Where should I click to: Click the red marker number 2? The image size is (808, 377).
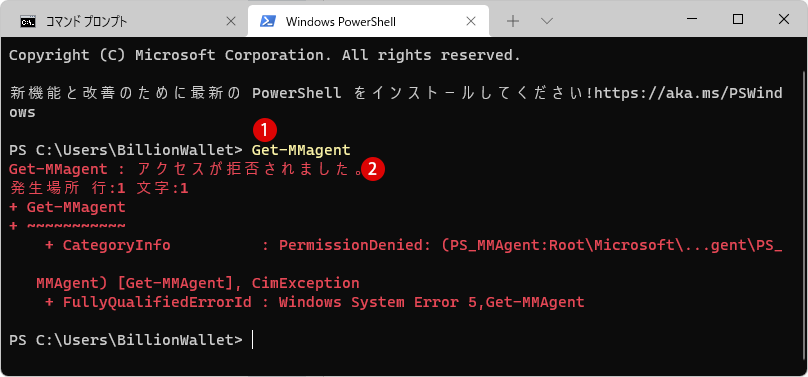click(373, 170)
